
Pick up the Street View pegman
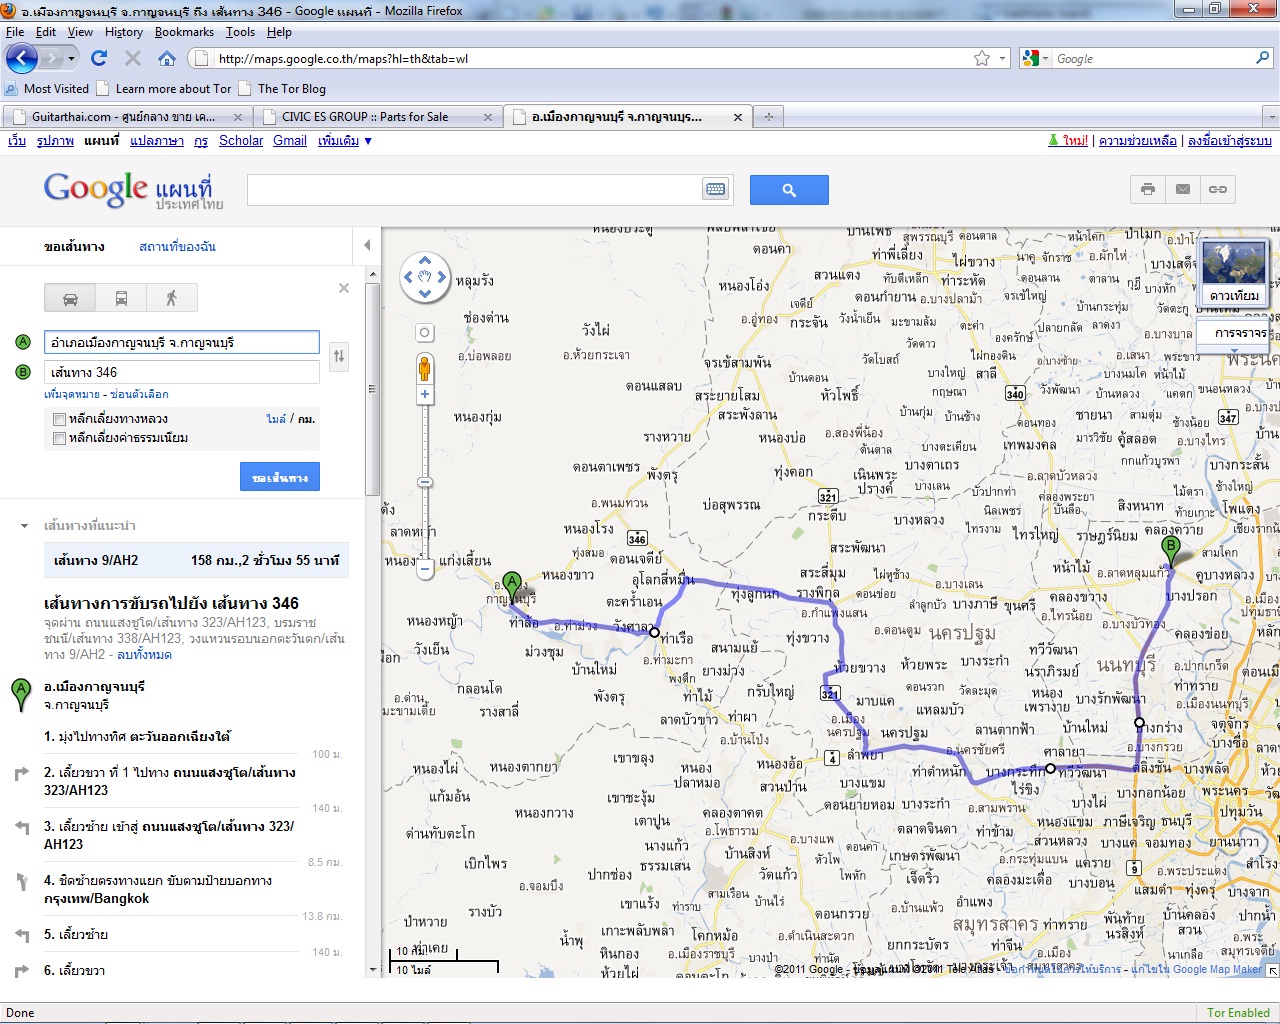[425, 369]
